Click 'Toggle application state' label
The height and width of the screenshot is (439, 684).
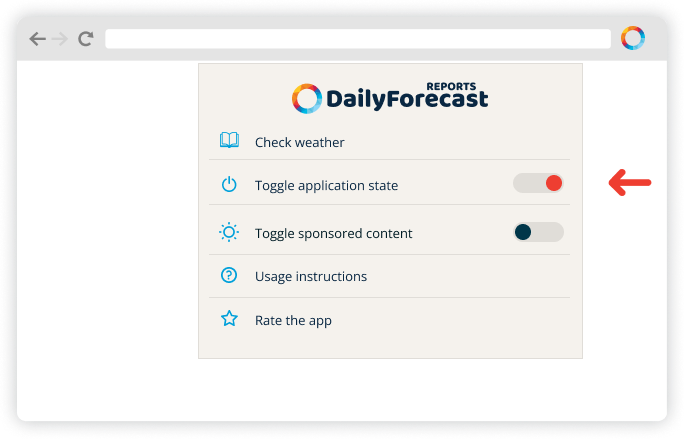(326, 185)
